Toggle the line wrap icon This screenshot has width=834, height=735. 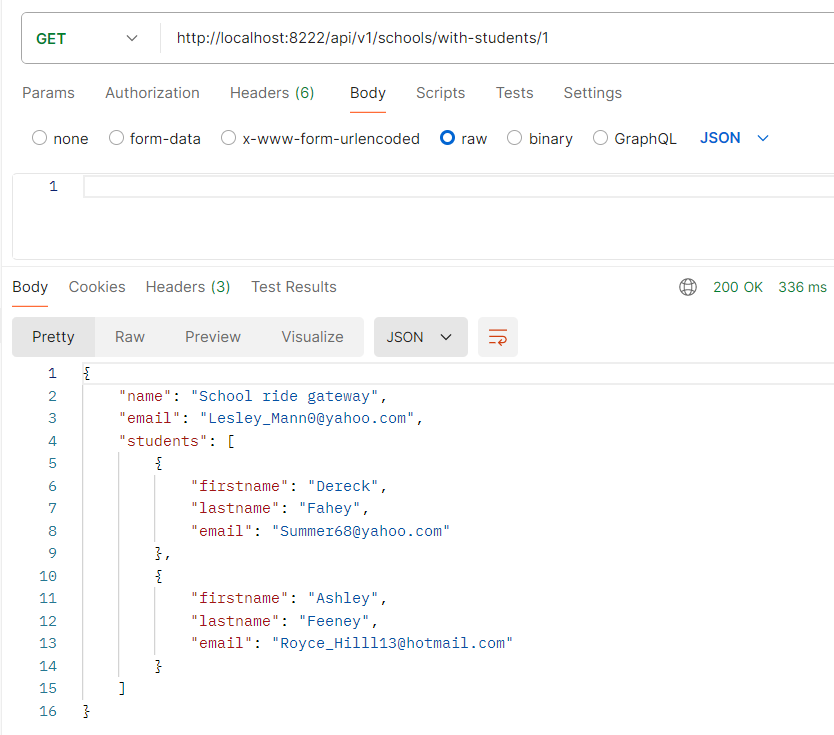point(498,337)
